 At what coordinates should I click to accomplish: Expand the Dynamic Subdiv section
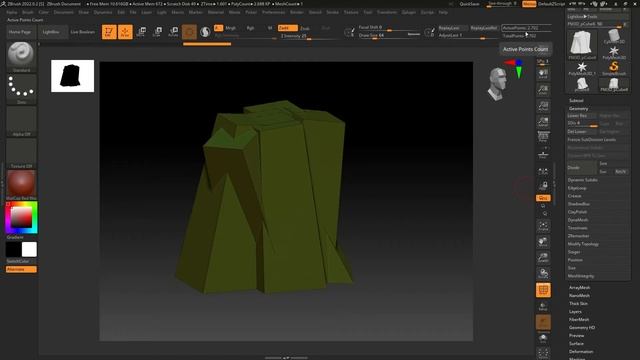point(582,180)
